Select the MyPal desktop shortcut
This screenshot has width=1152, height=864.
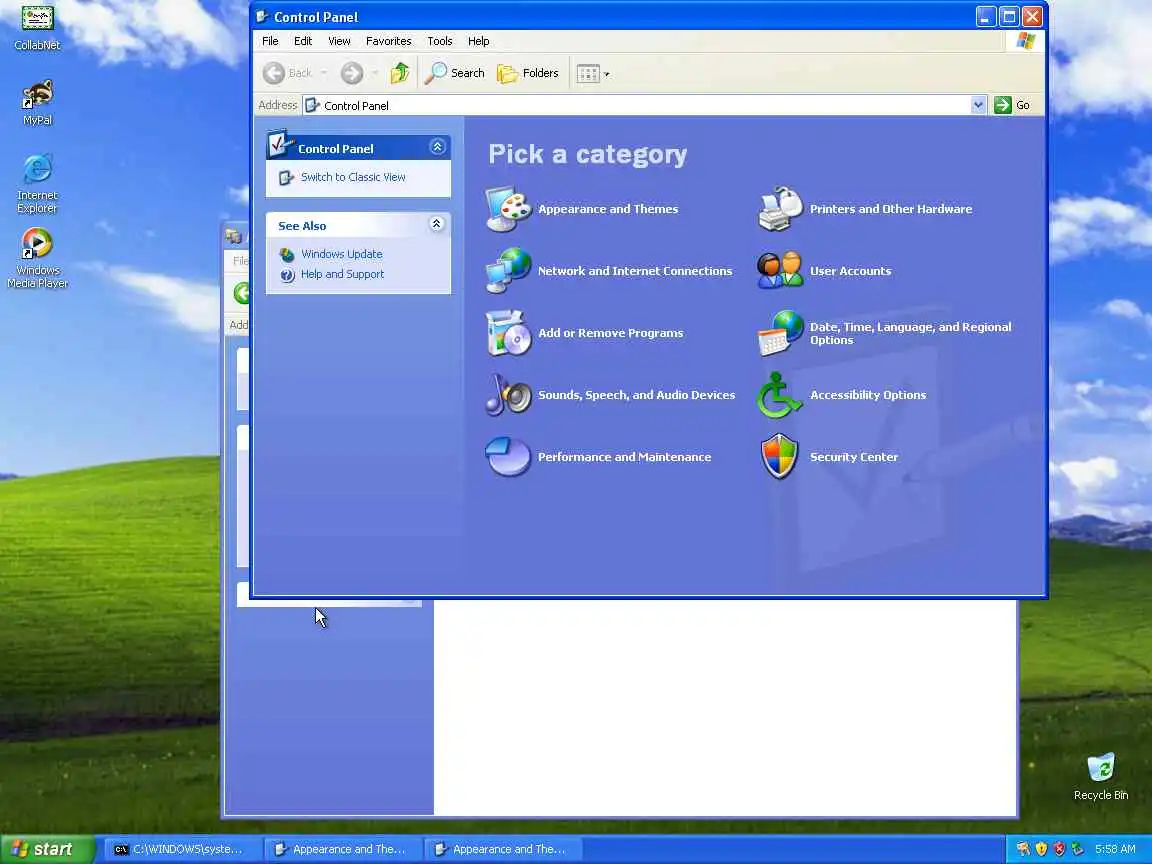37,103
